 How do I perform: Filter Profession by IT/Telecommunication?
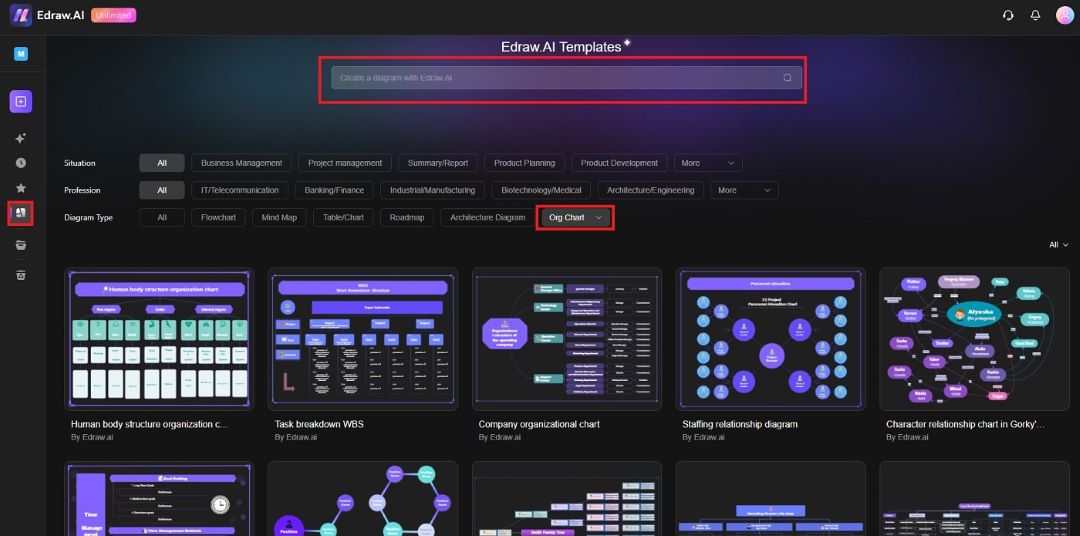[240, 190]
